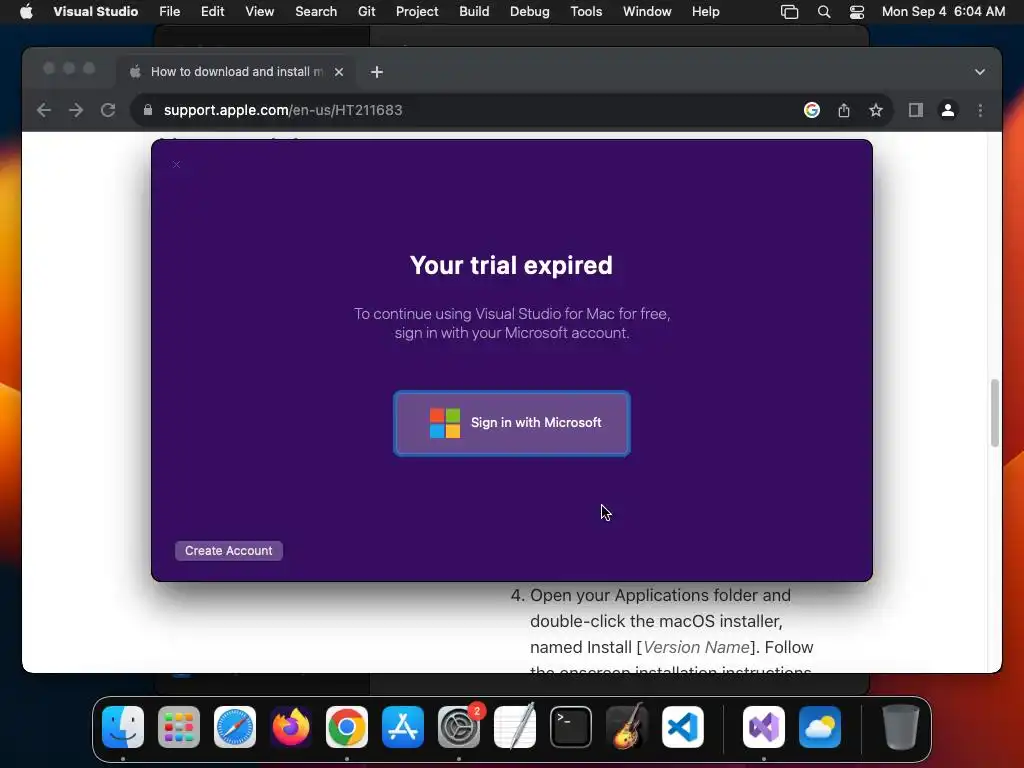The height and width of the screenshot is (768, 1024).
Task: Bookmark this page with the star
Action: [876, 110]
